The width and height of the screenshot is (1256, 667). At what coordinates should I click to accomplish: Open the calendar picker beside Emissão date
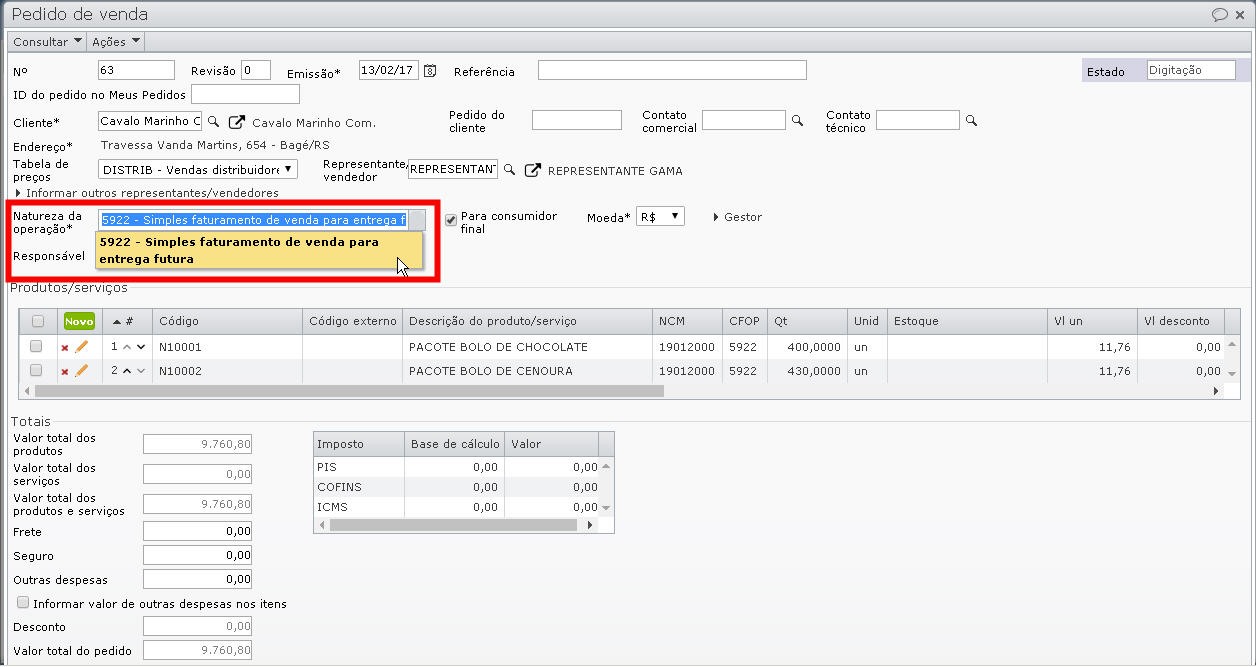click(430, 71)
